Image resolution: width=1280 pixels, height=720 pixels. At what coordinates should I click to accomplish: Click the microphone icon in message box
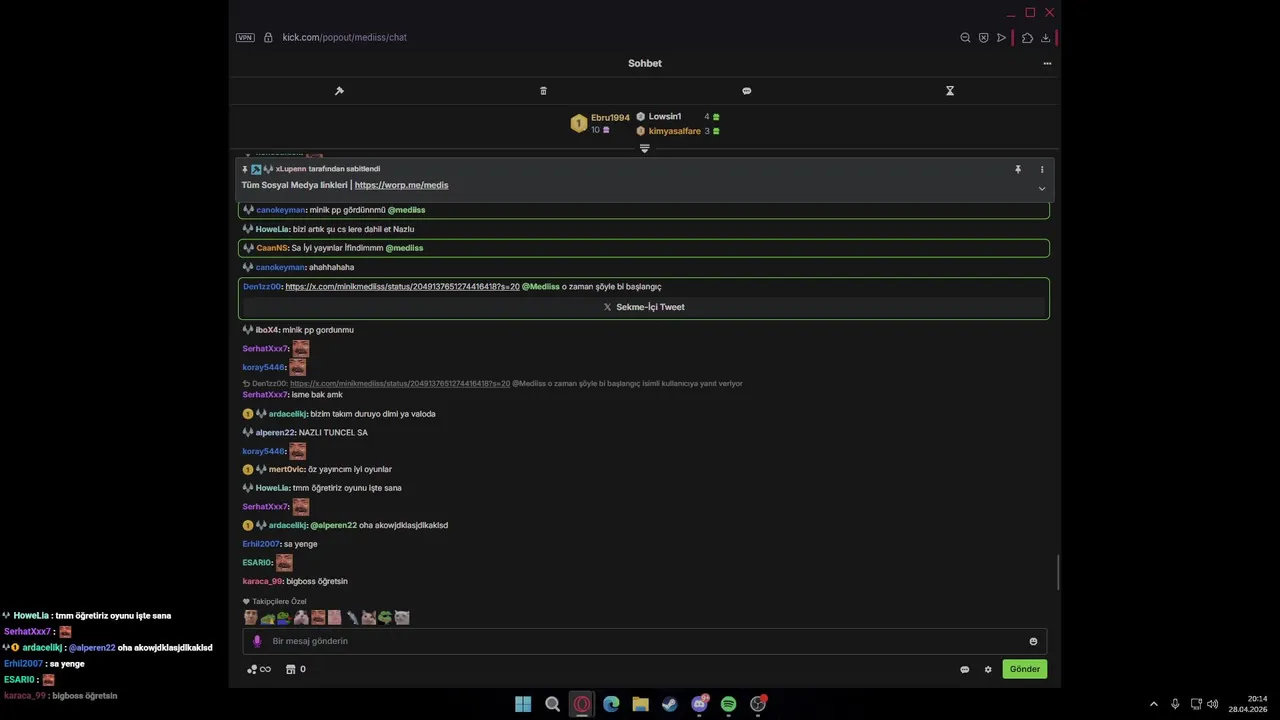[x=257, y=641]
